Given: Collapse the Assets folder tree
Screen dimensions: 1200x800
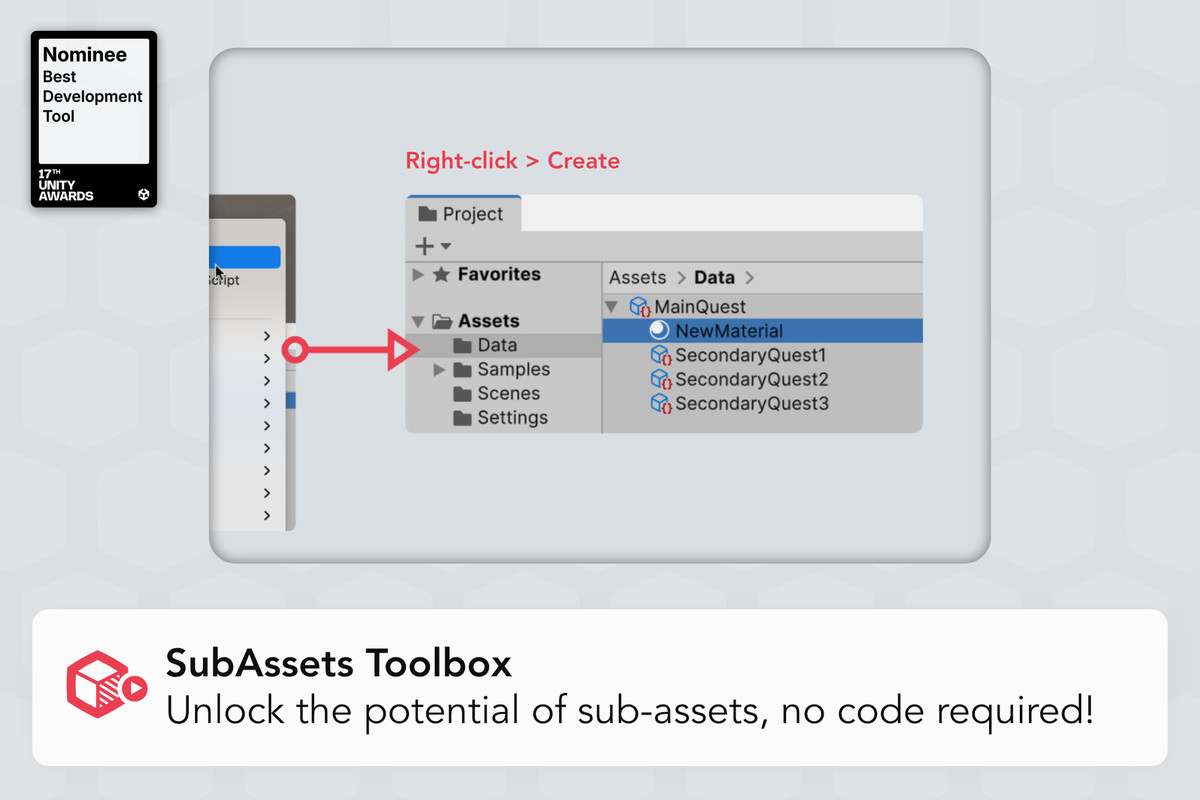Looking at the screenshot, I should click(419, 320).
